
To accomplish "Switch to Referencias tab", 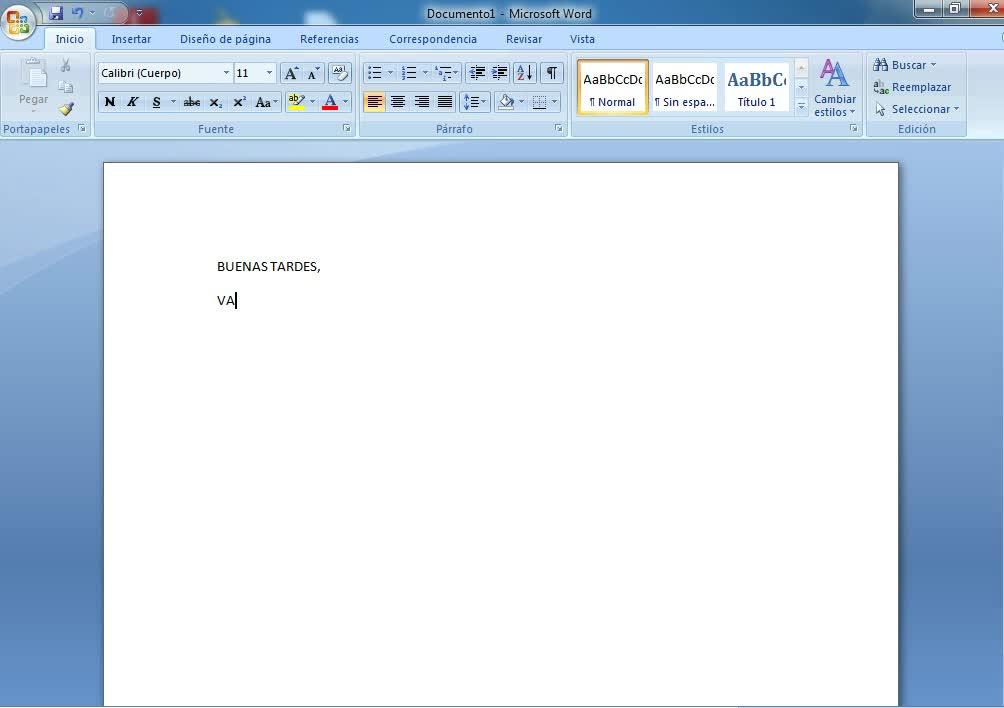I will (329, 39).
